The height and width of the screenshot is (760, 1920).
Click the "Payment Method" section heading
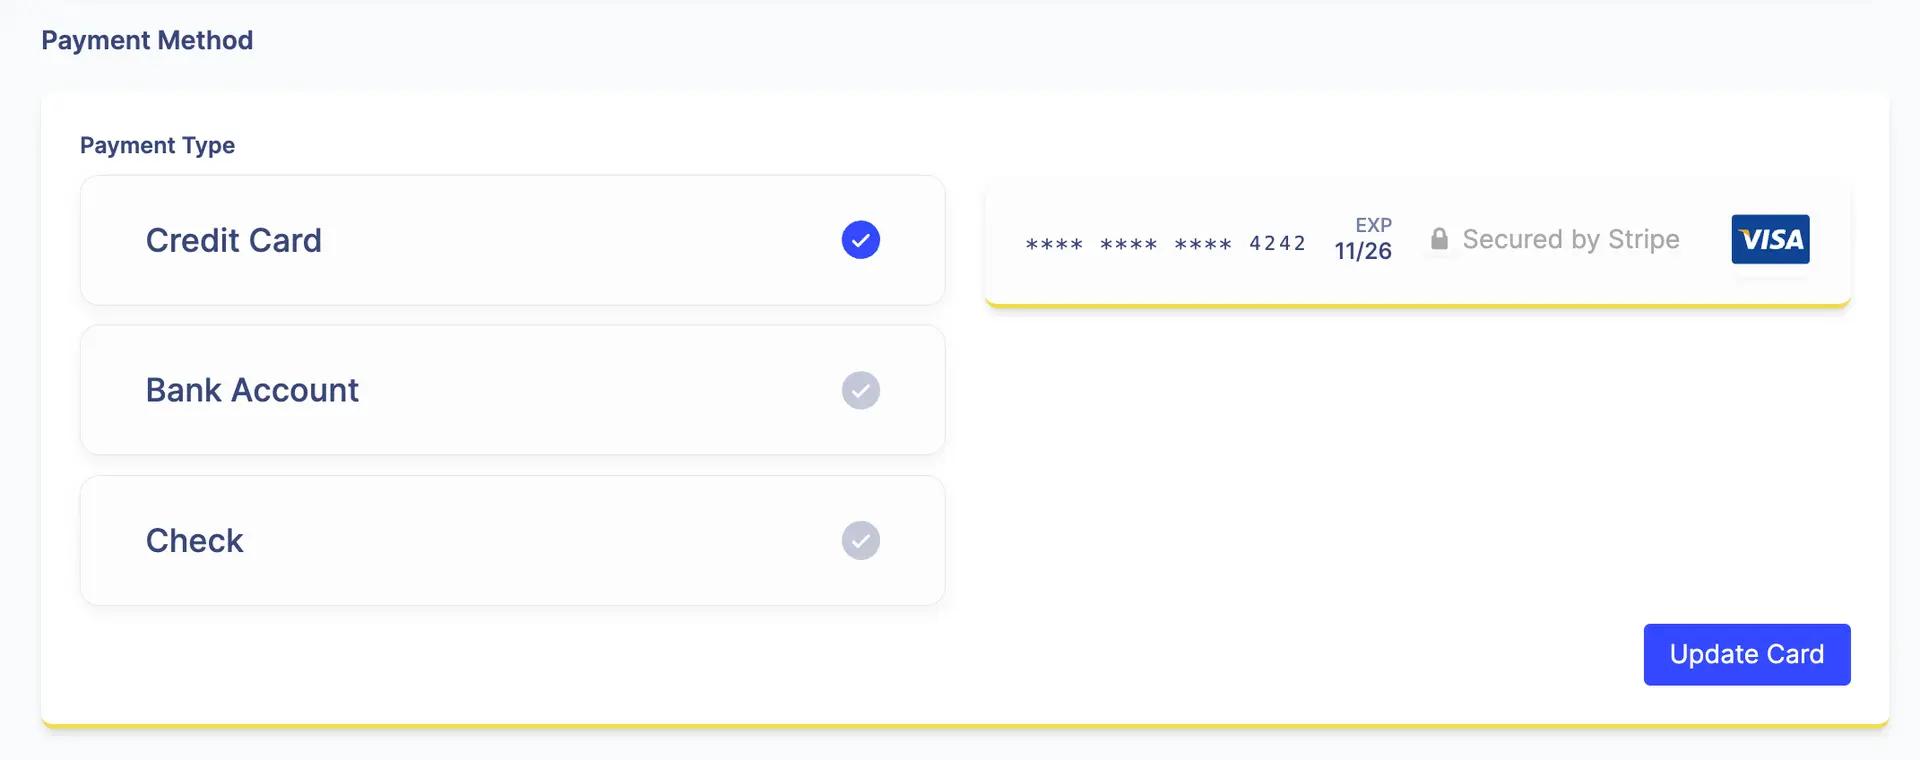click(x=147, y=40)
